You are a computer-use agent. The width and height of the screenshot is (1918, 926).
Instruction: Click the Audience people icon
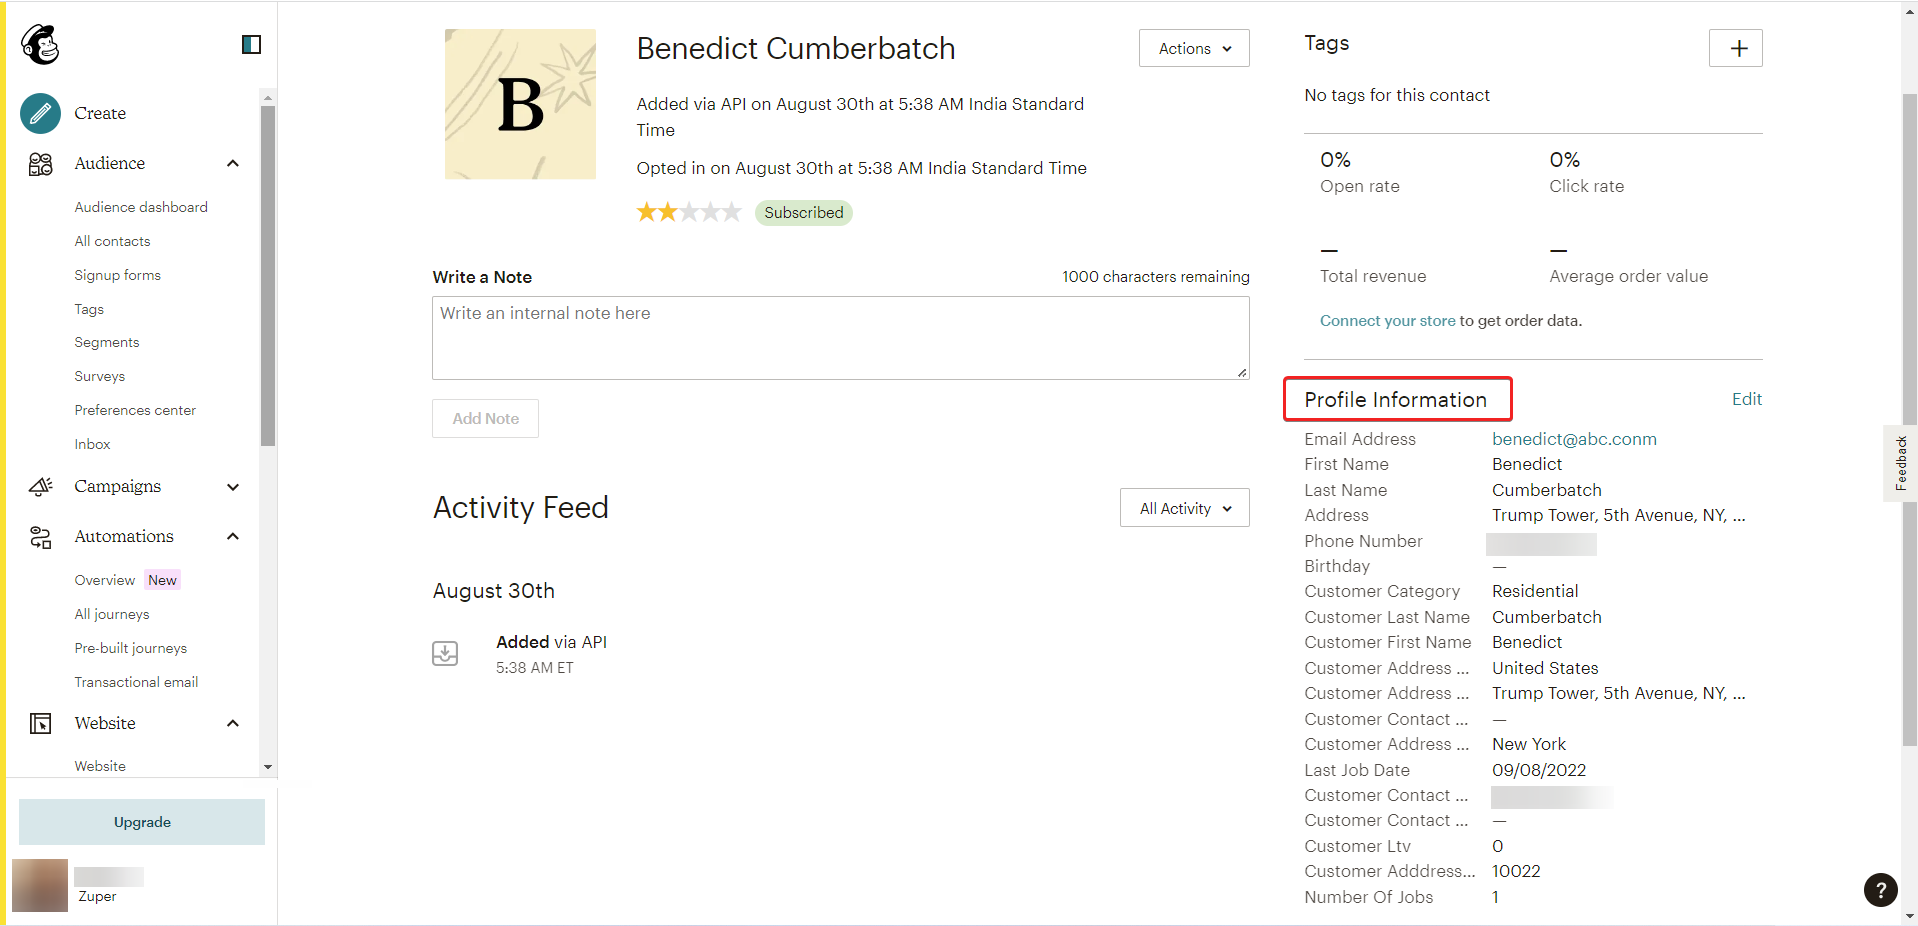tap(41, 164)
